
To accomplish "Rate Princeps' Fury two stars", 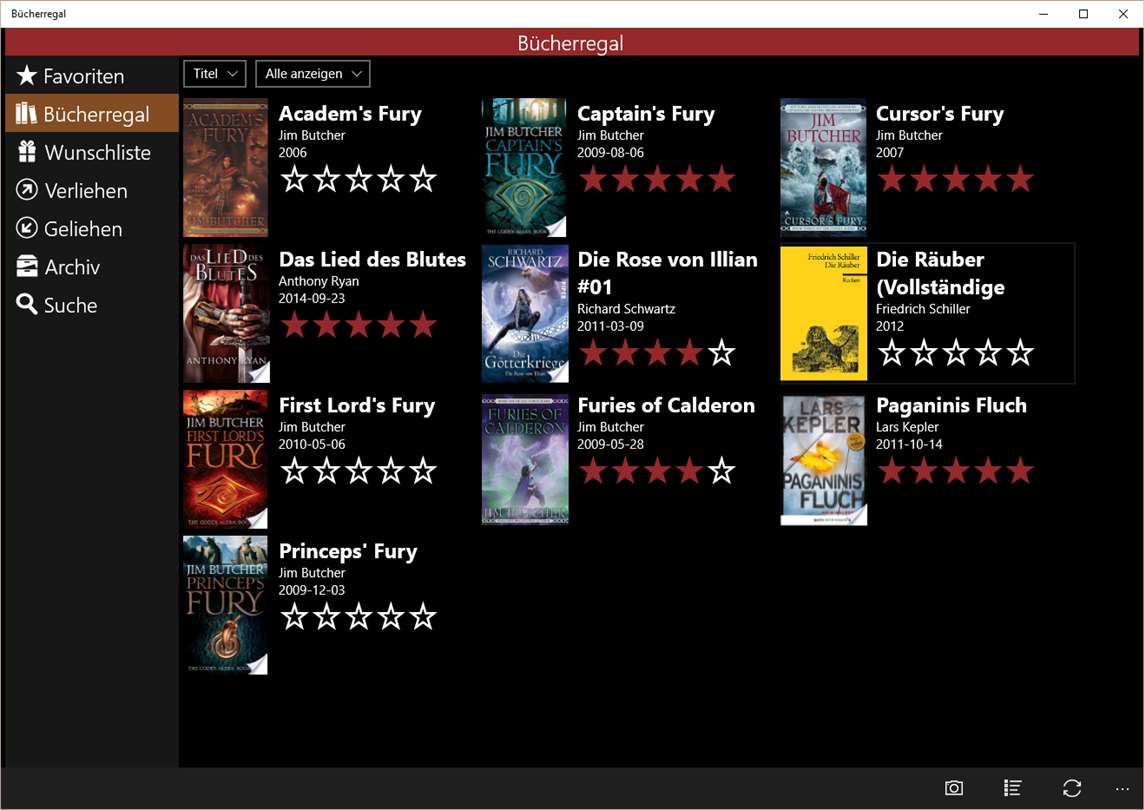I will point(326,617).
